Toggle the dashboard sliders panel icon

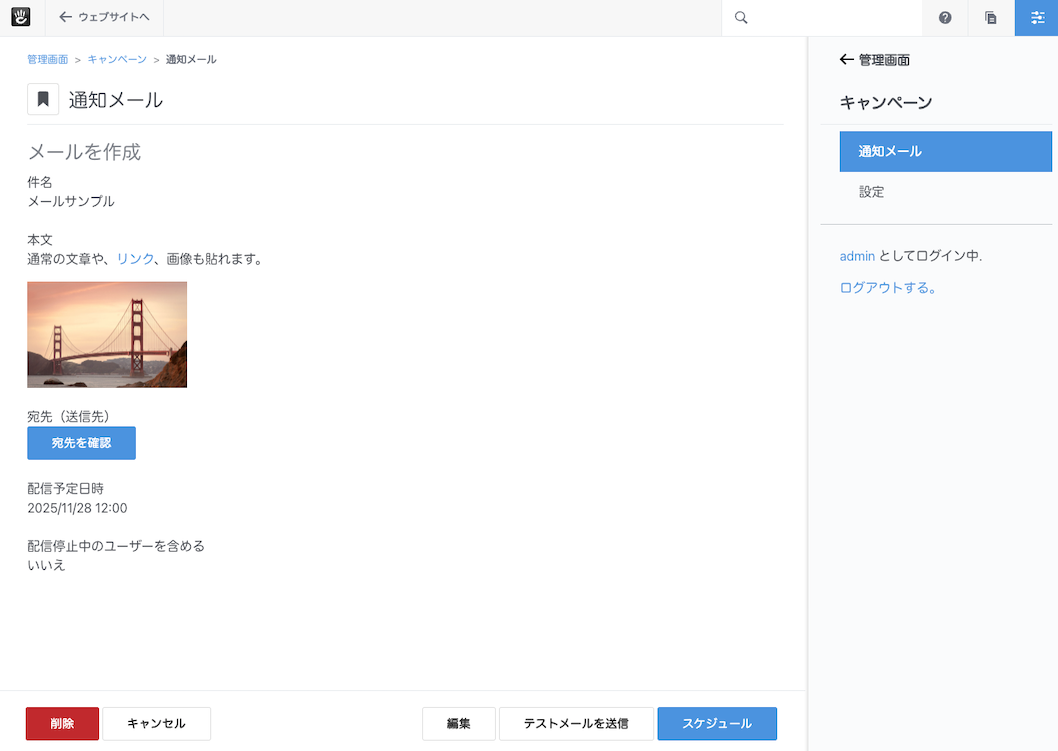1037,18
